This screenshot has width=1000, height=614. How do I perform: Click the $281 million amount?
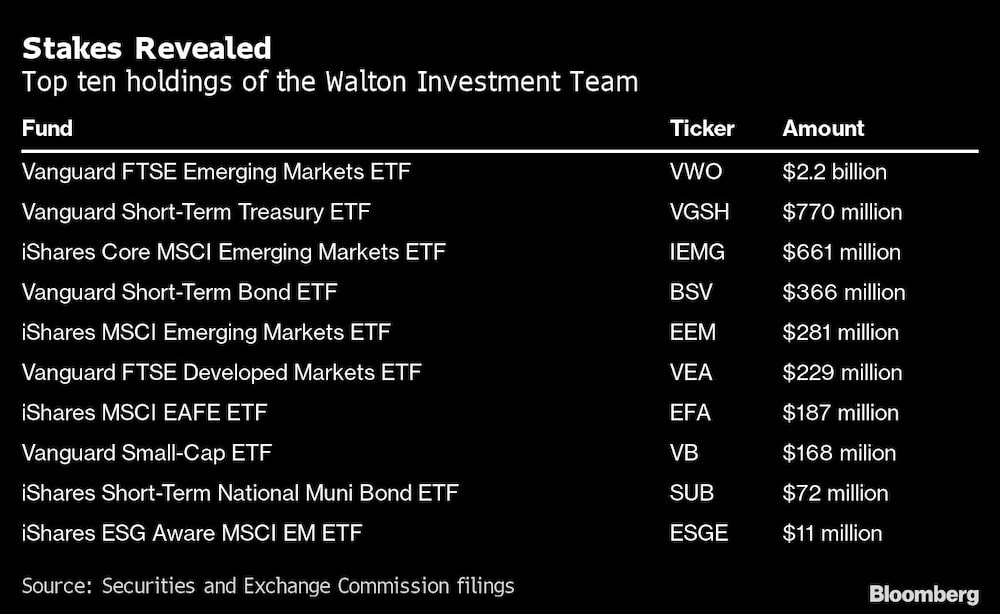pos(841,332)
